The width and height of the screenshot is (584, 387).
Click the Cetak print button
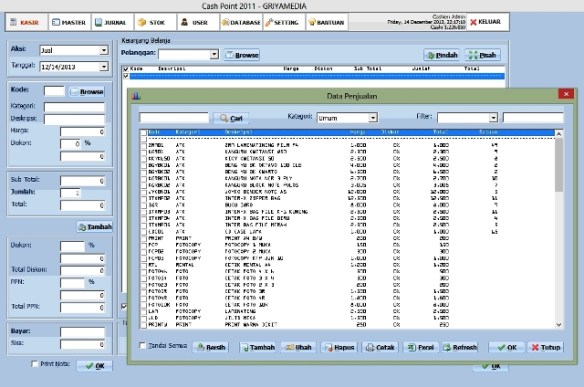[380, 347]
